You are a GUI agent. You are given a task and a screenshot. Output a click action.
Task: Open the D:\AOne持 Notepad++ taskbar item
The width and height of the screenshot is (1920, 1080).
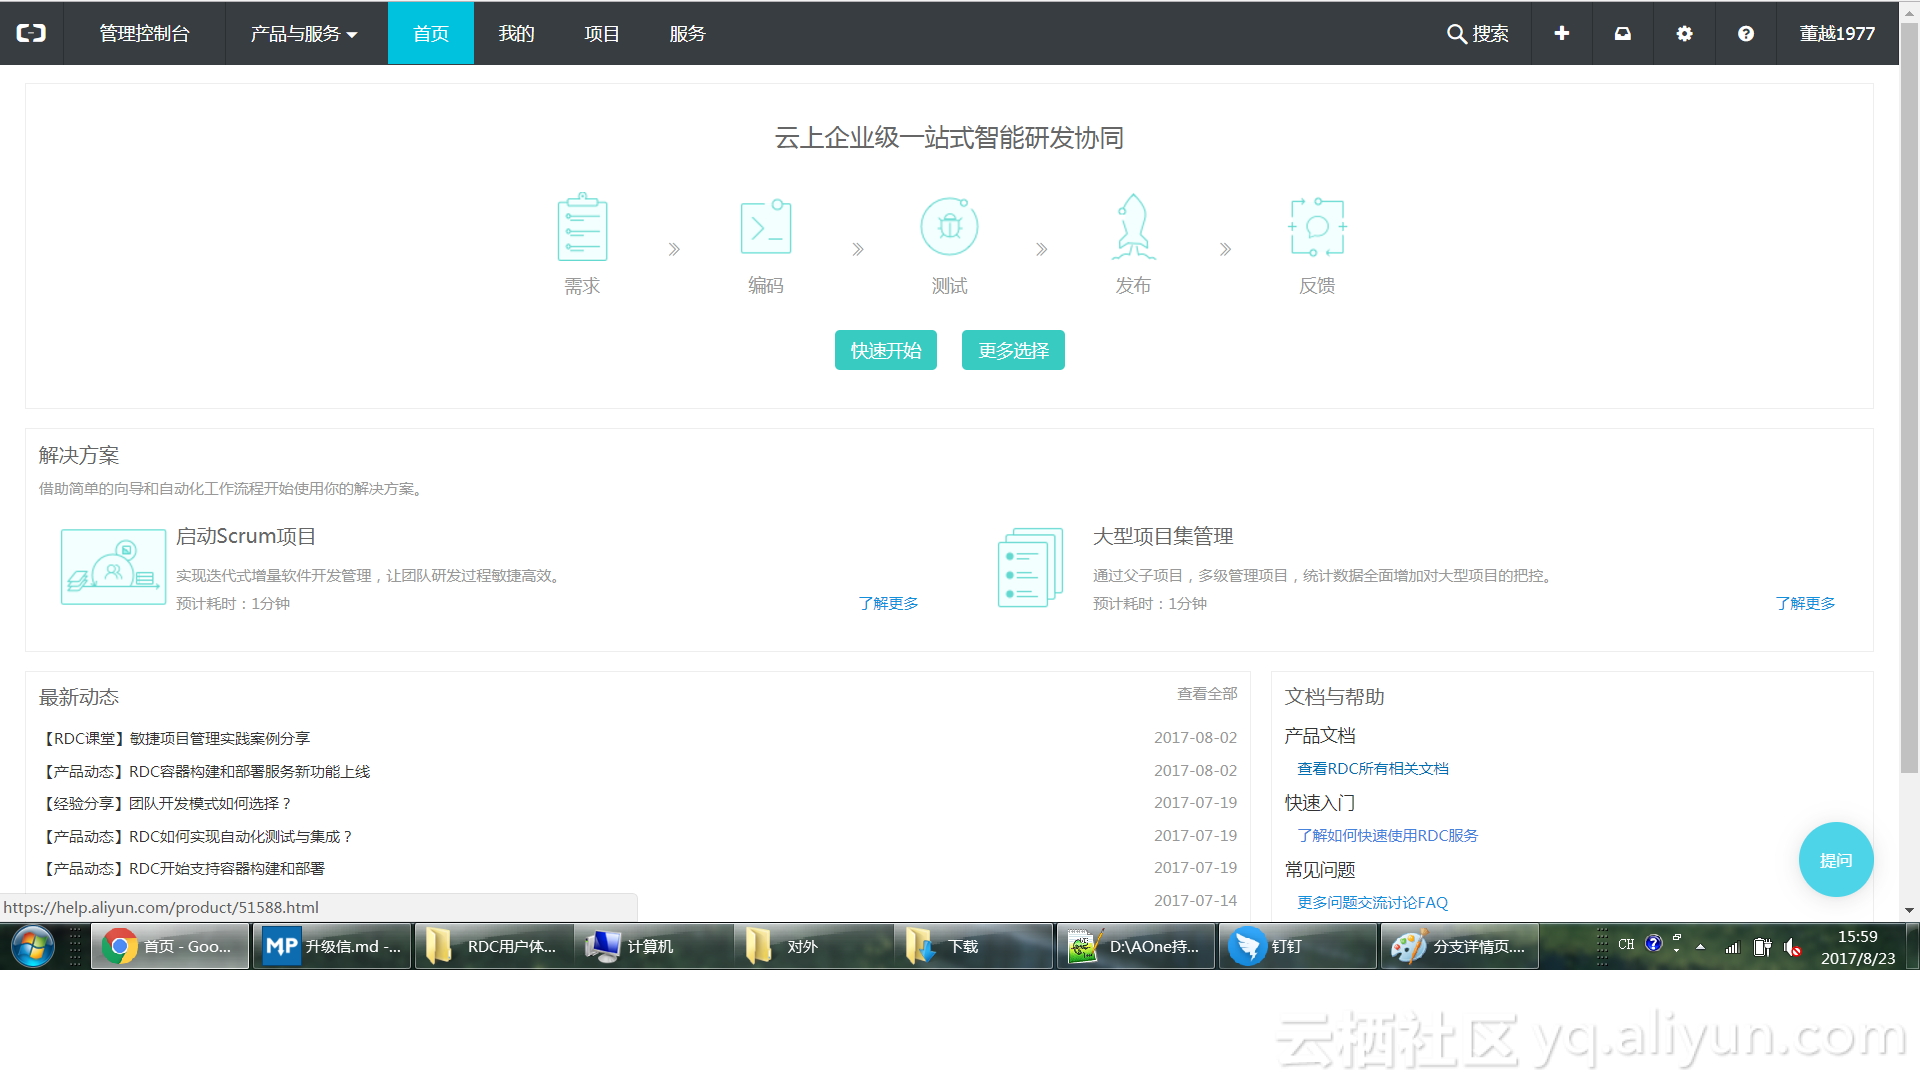point(1136,946)
